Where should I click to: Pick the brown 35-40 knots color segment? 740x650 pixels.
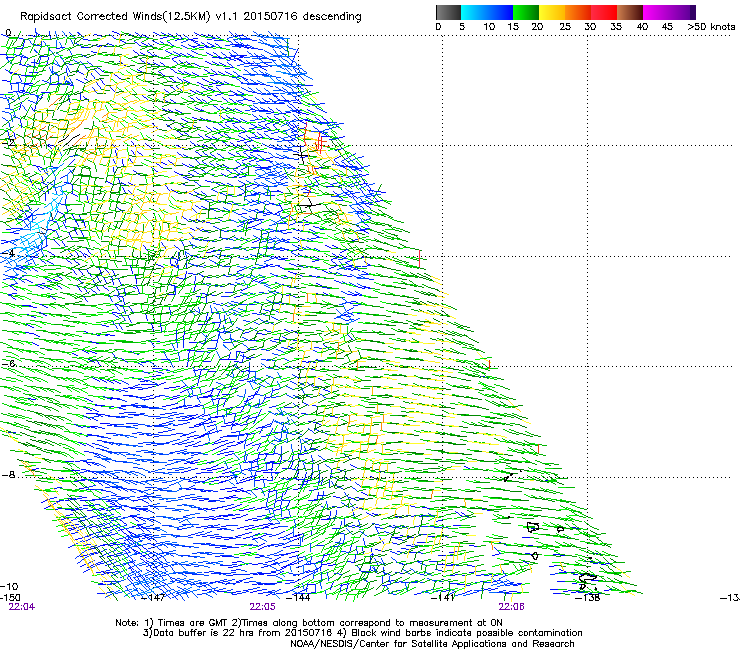coord(630,12)
